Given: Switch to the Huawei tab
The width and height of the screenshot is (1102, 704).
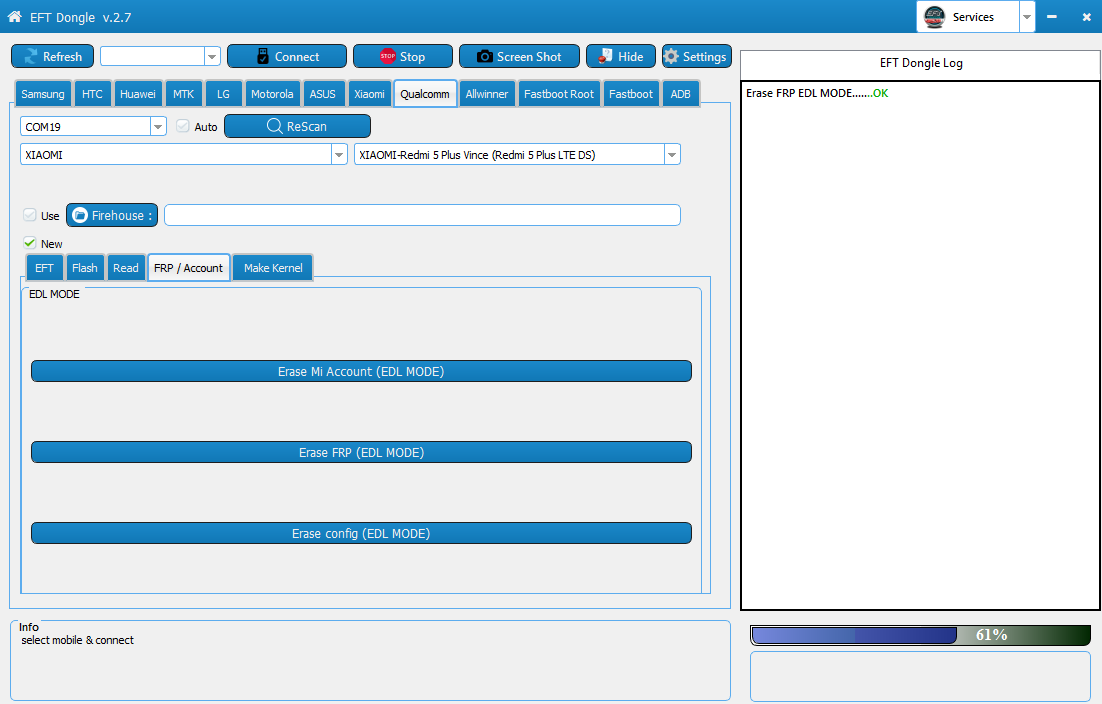Looking at the screenshot, I should tap(138, 93).
